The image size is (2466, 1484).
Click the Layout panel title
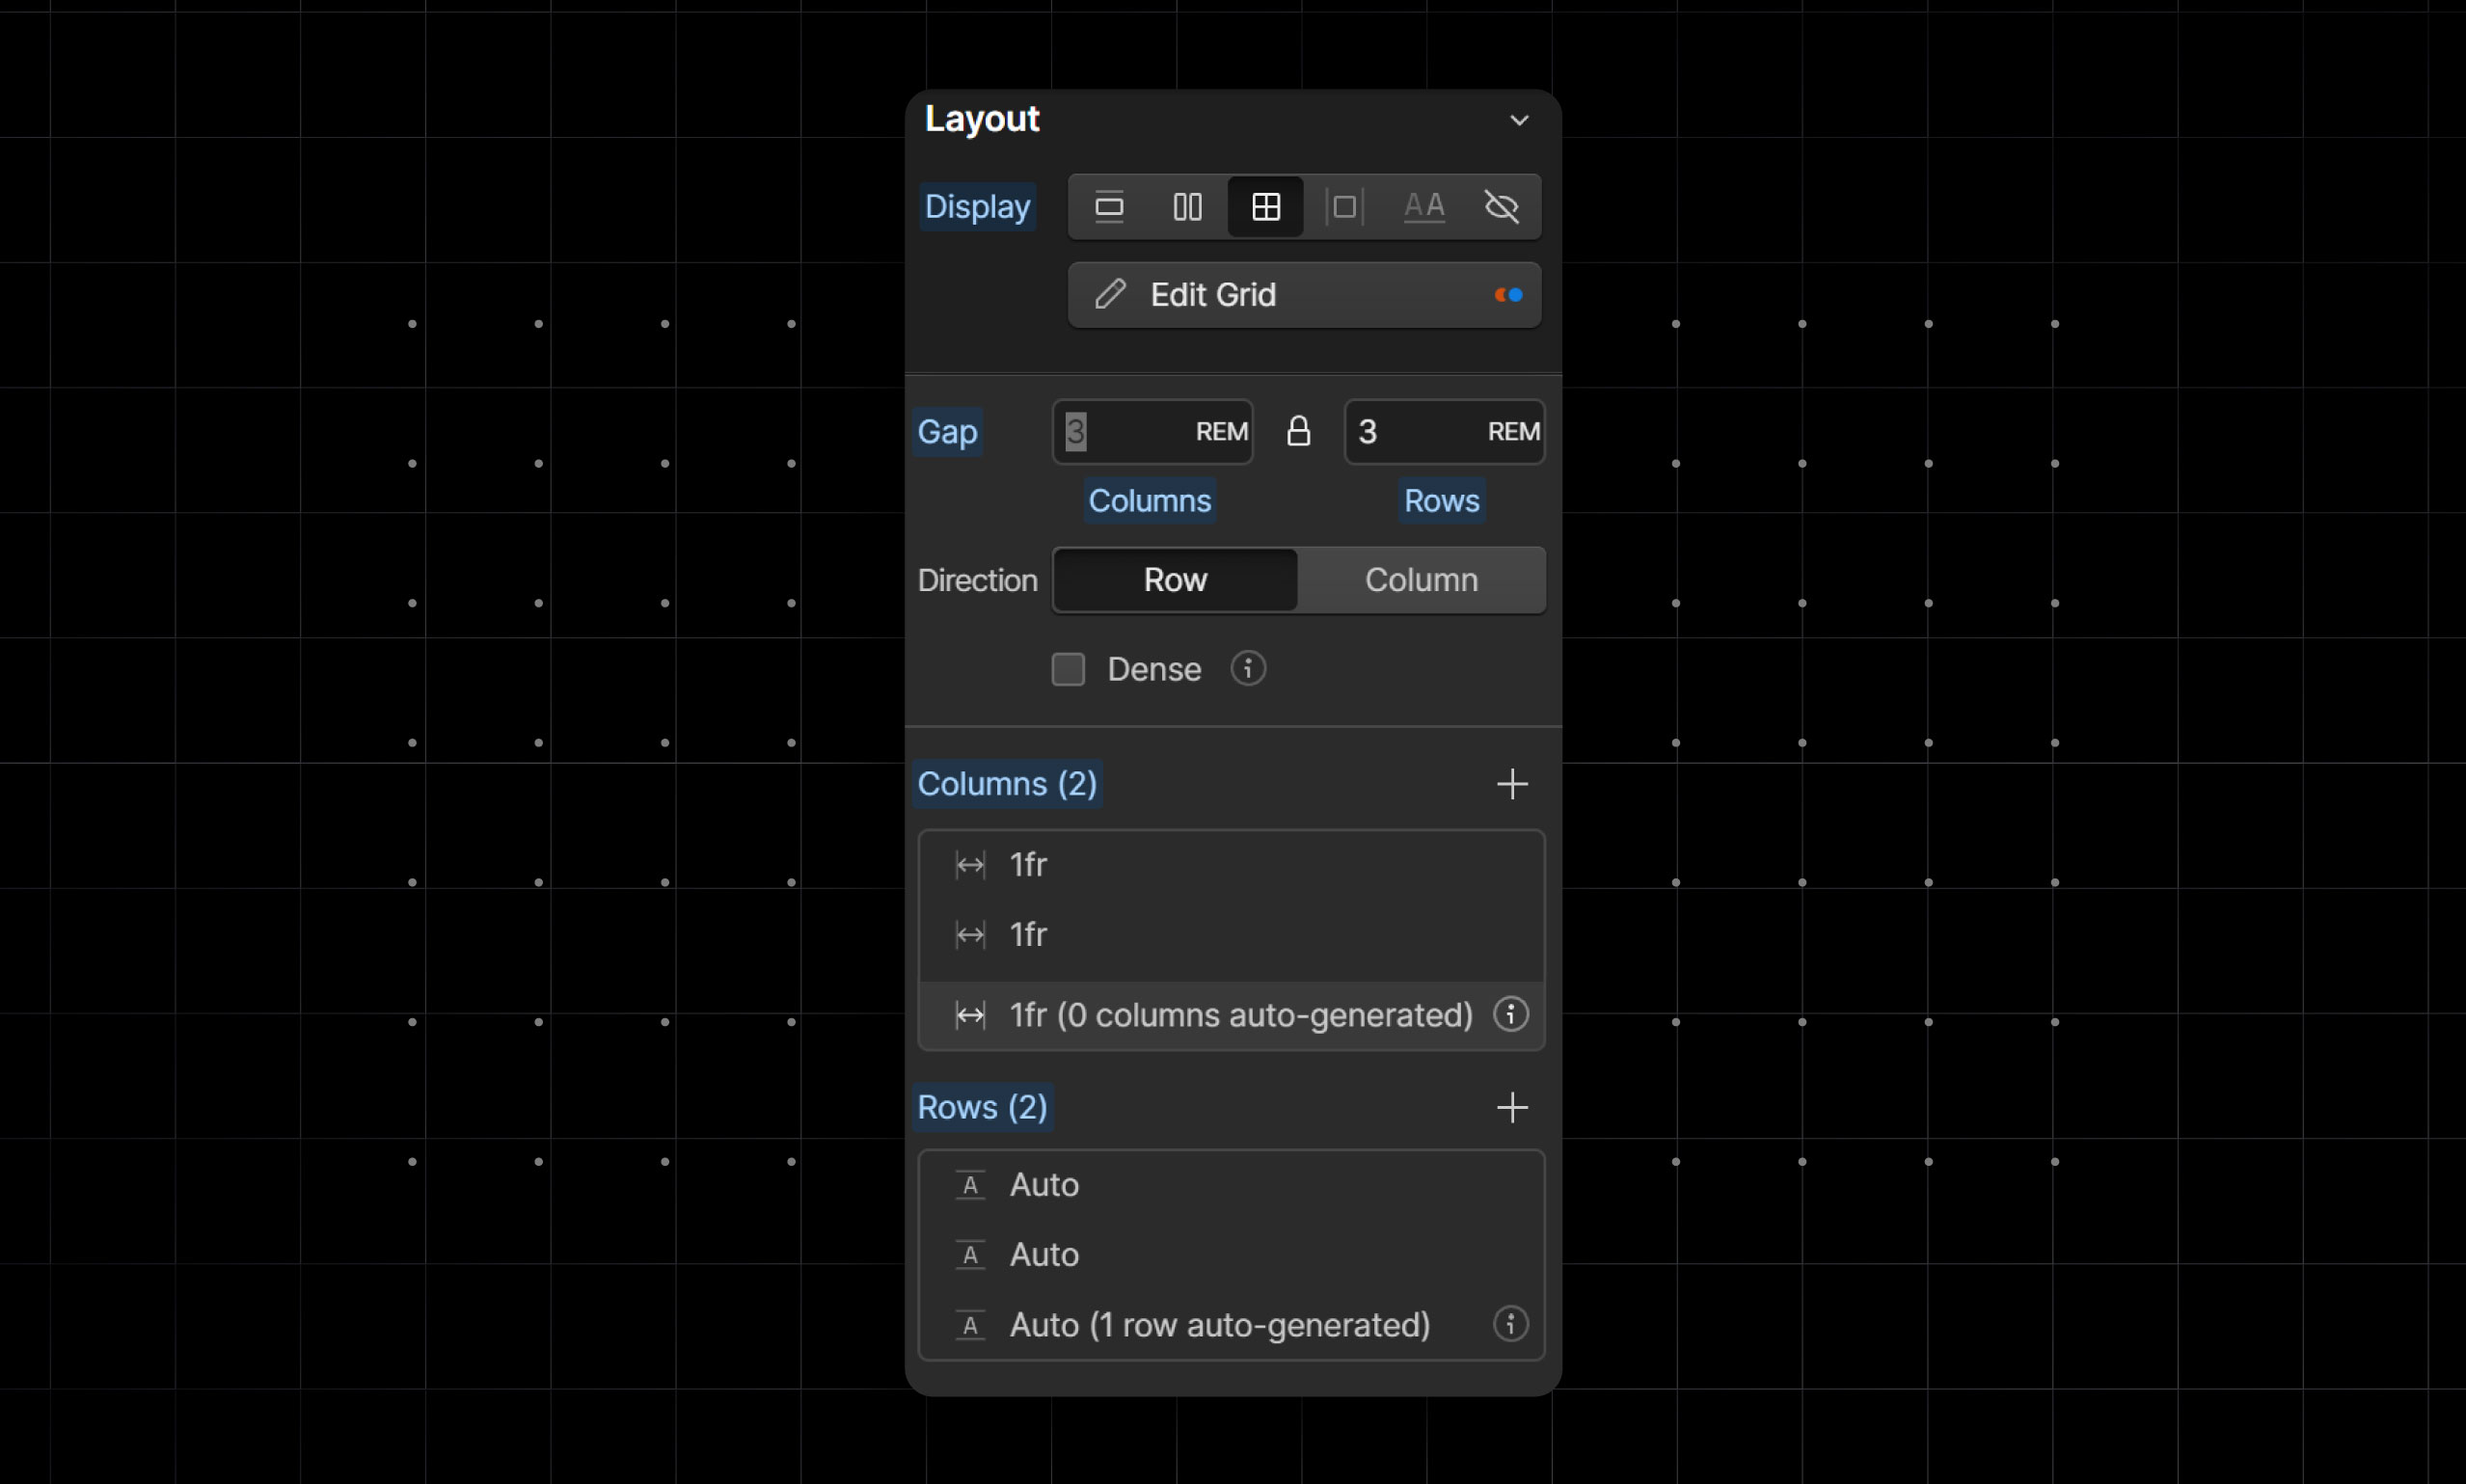982,119
